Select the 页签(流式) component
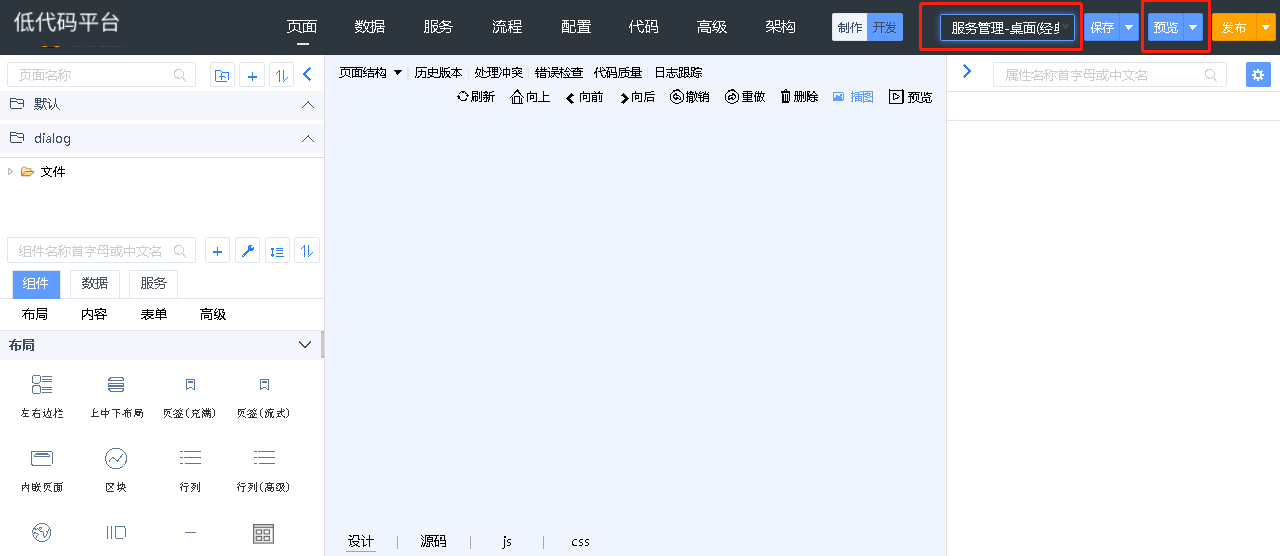 pyautogui.click(x=264, y=395)
